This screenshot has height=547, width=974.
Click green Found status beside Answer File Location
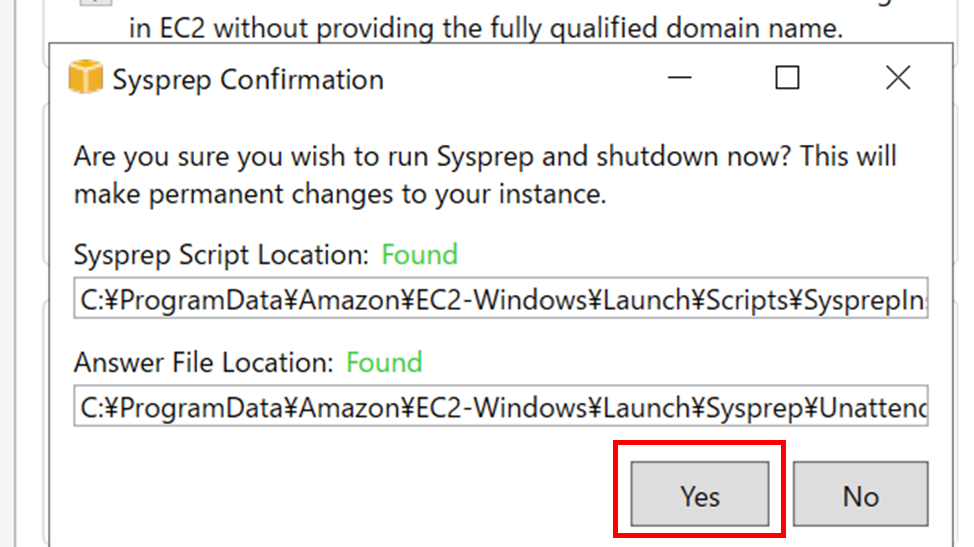coord(385,362)
